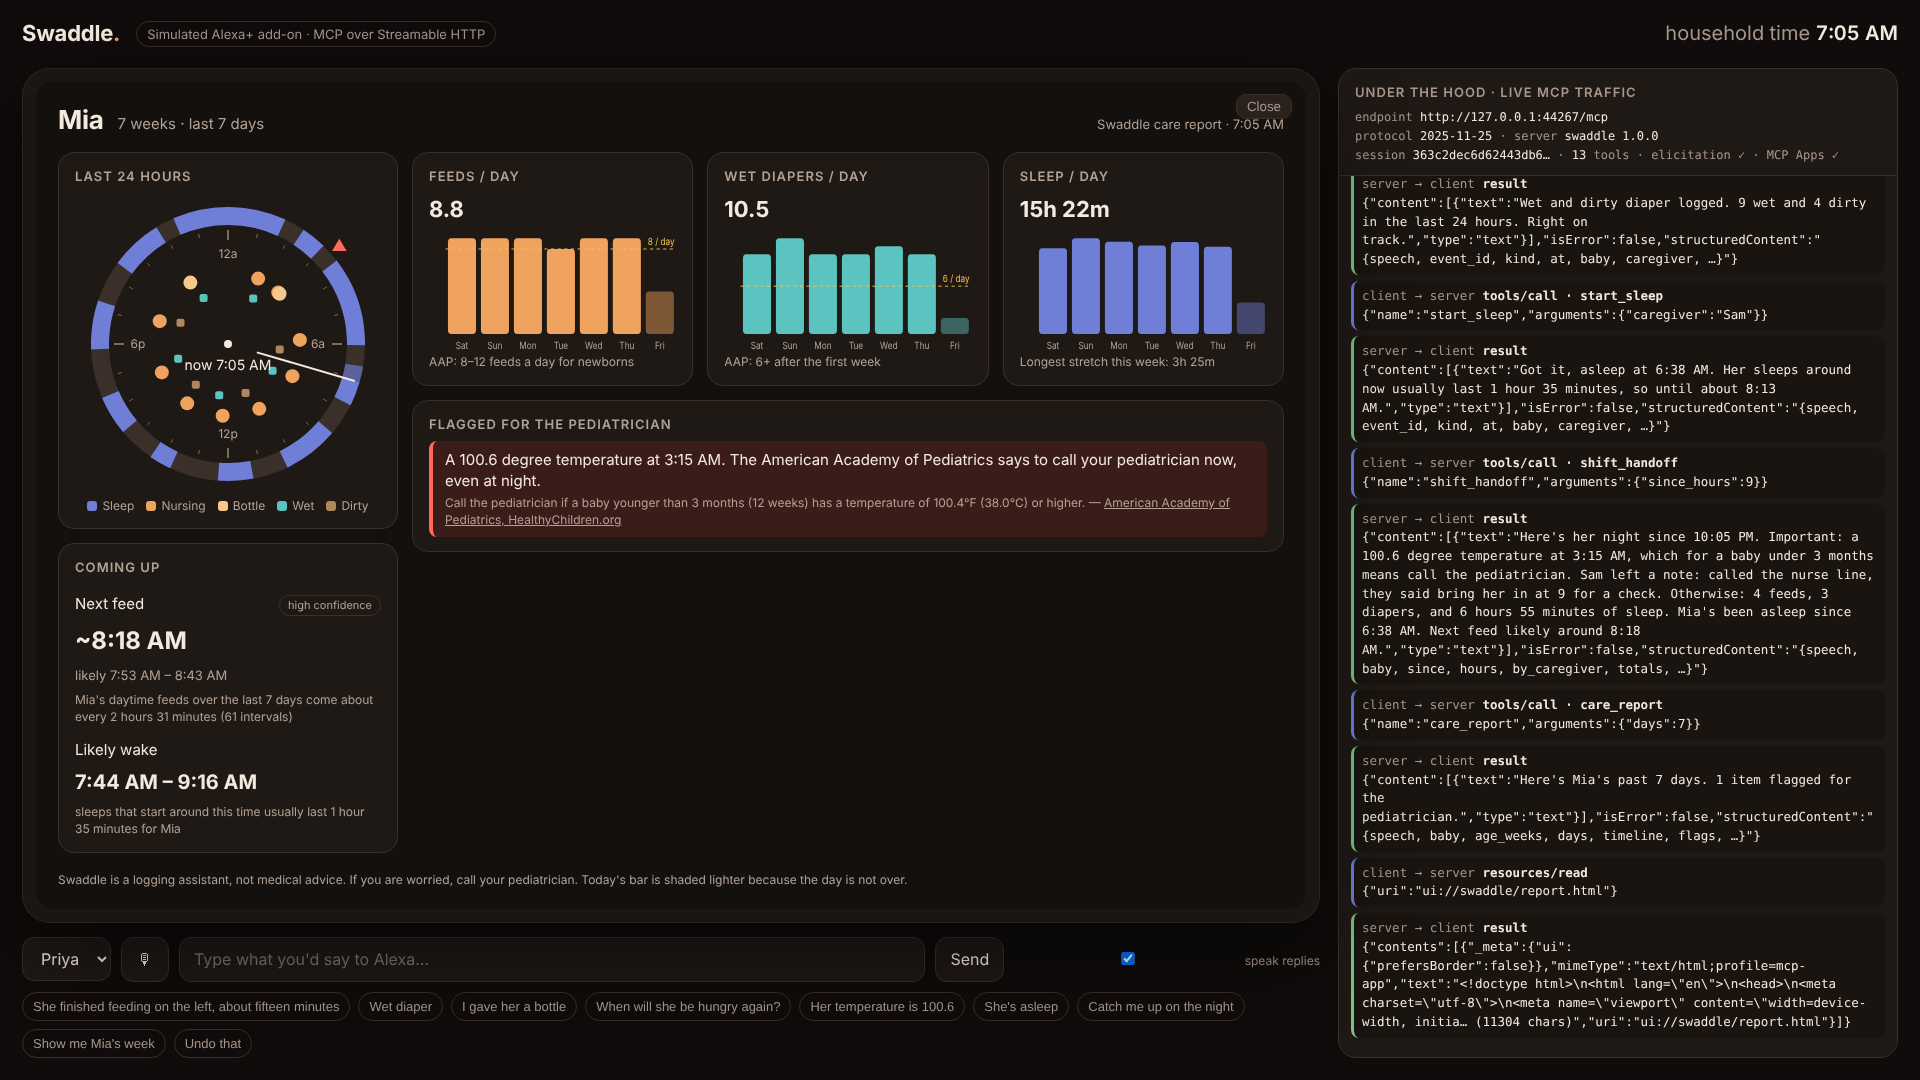Select the 'Wet diaper' suggestion chip
This screenshot has height=1080, width=1920.
(x=400, y=1006)
